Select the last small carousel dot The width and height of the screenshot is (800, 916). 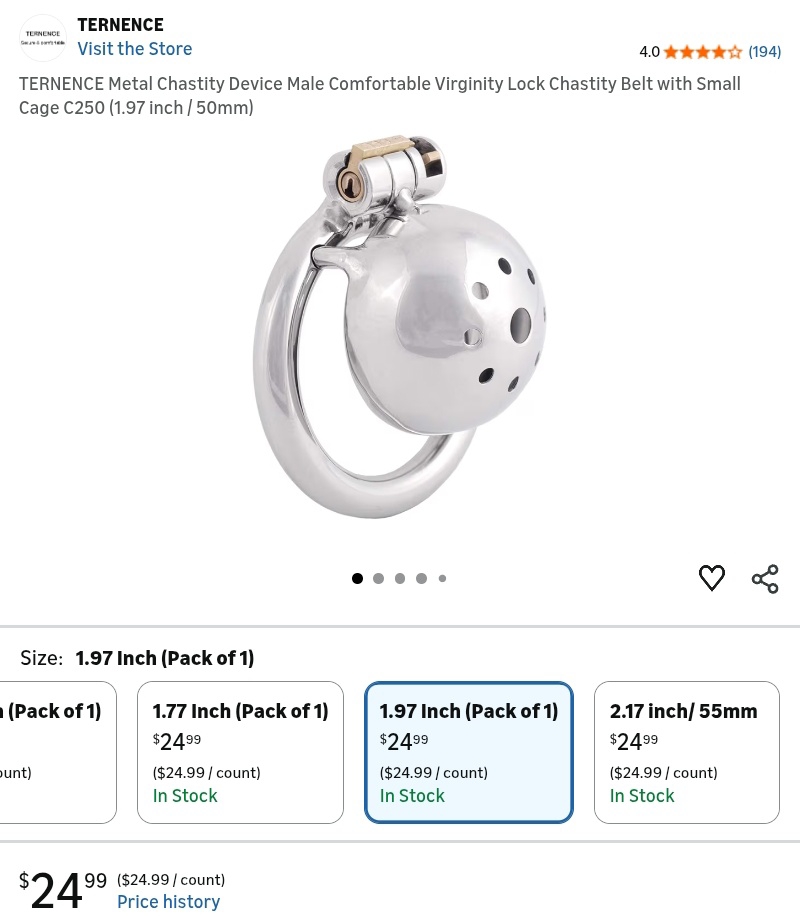pos(442,578)
